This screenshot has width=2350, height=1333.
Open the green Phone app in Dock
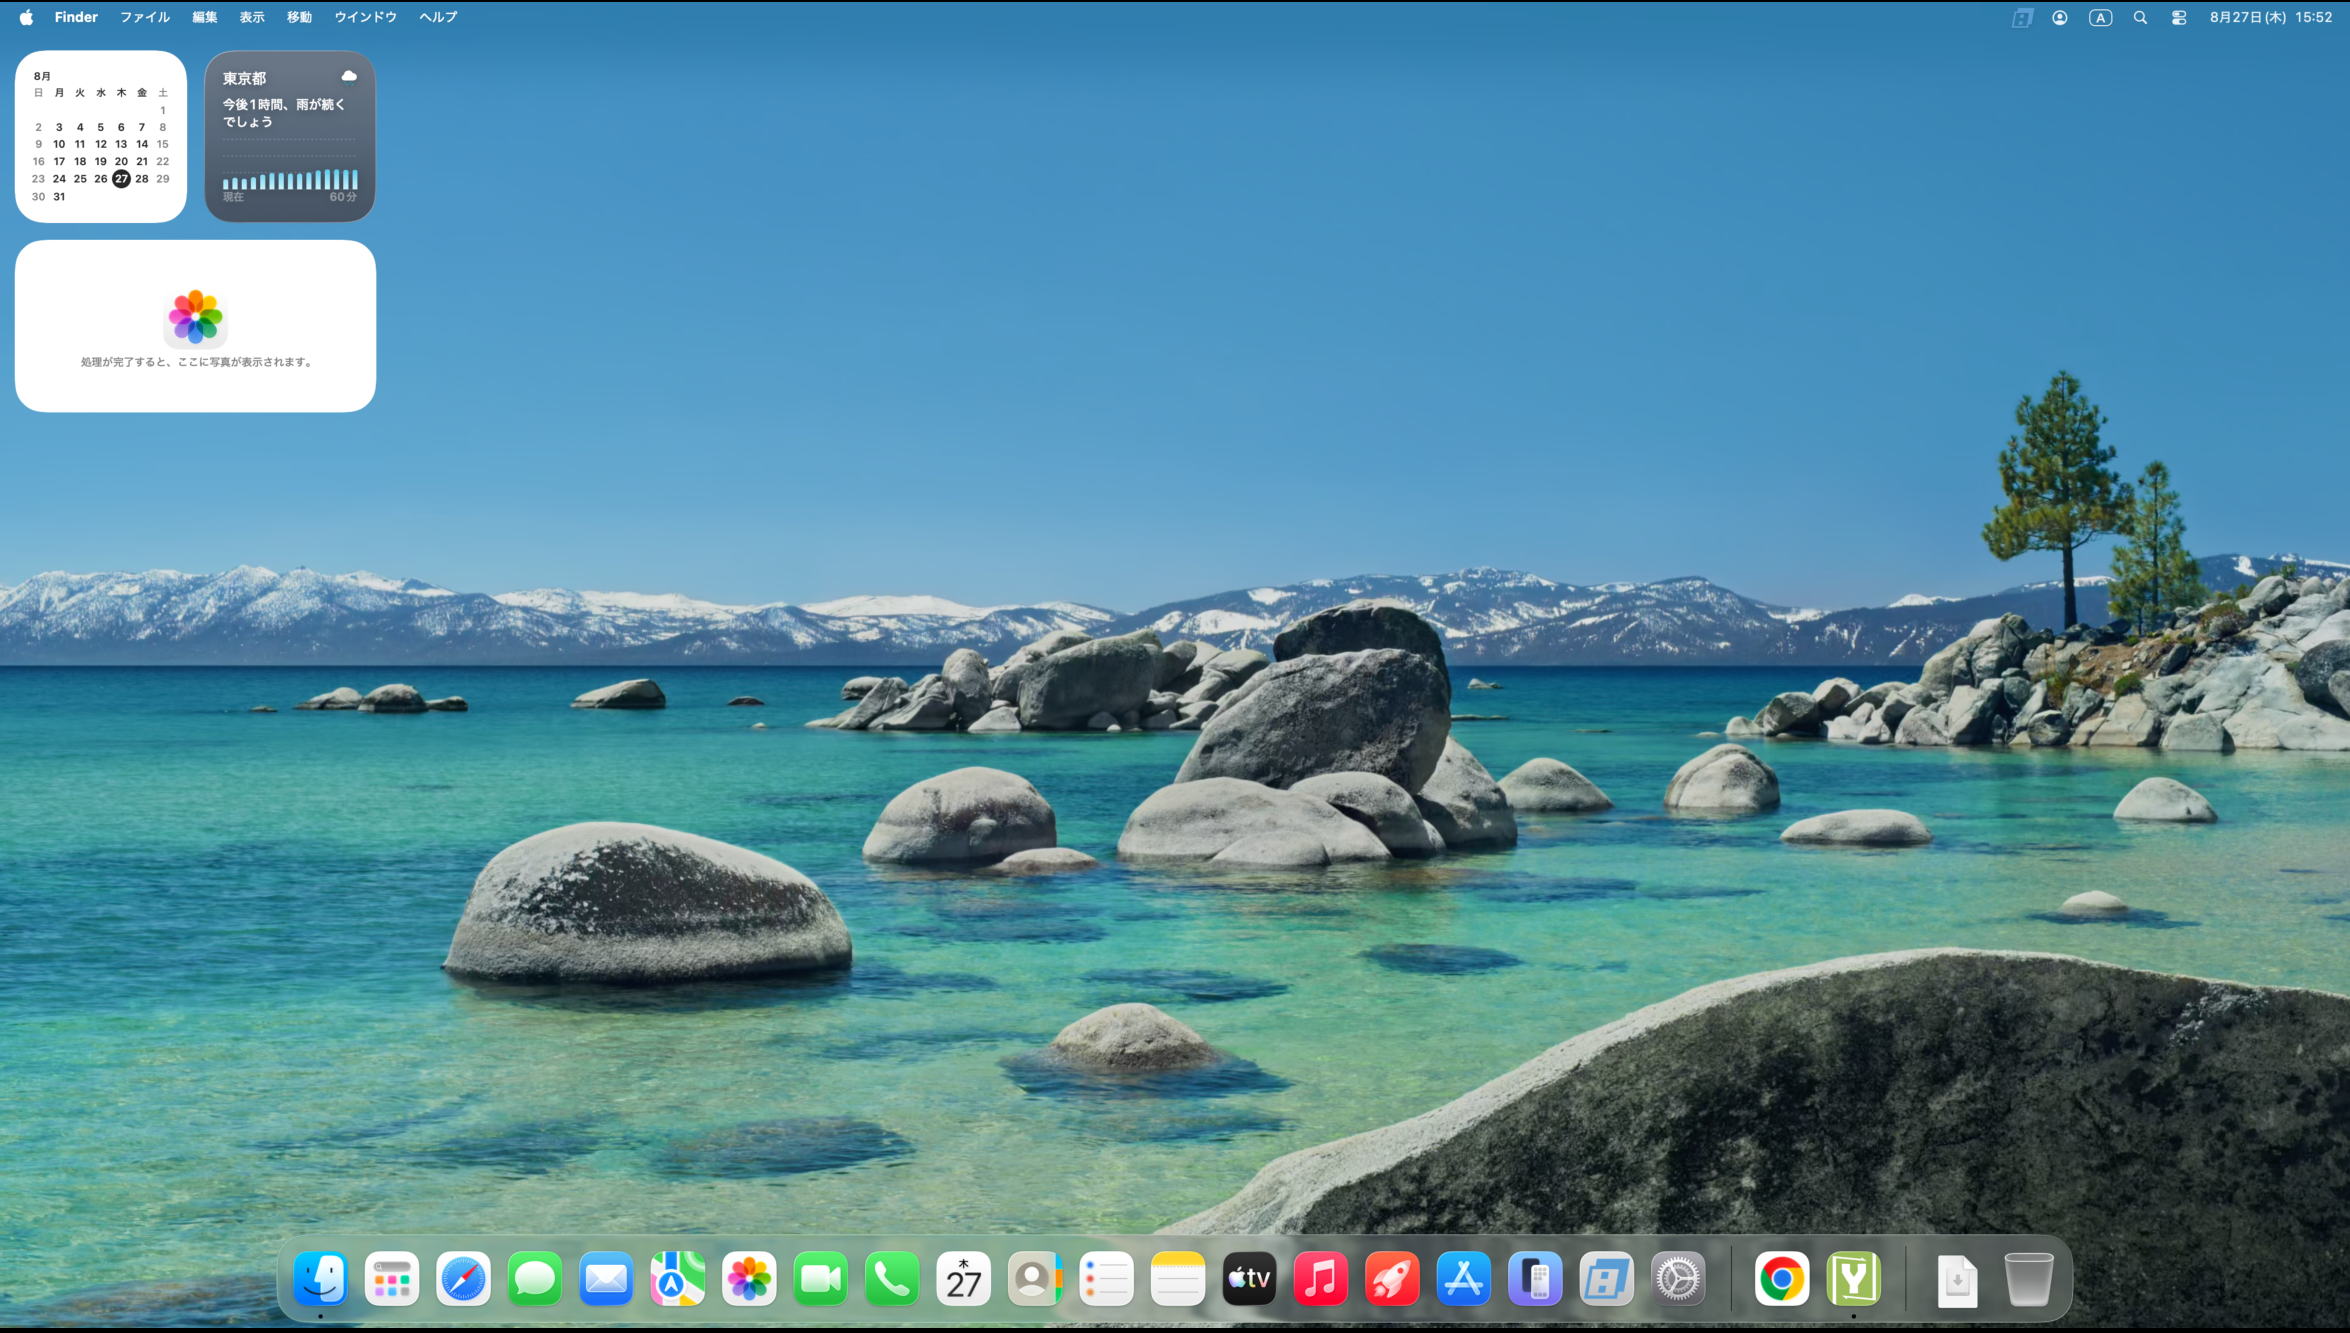pos(892,1278)
